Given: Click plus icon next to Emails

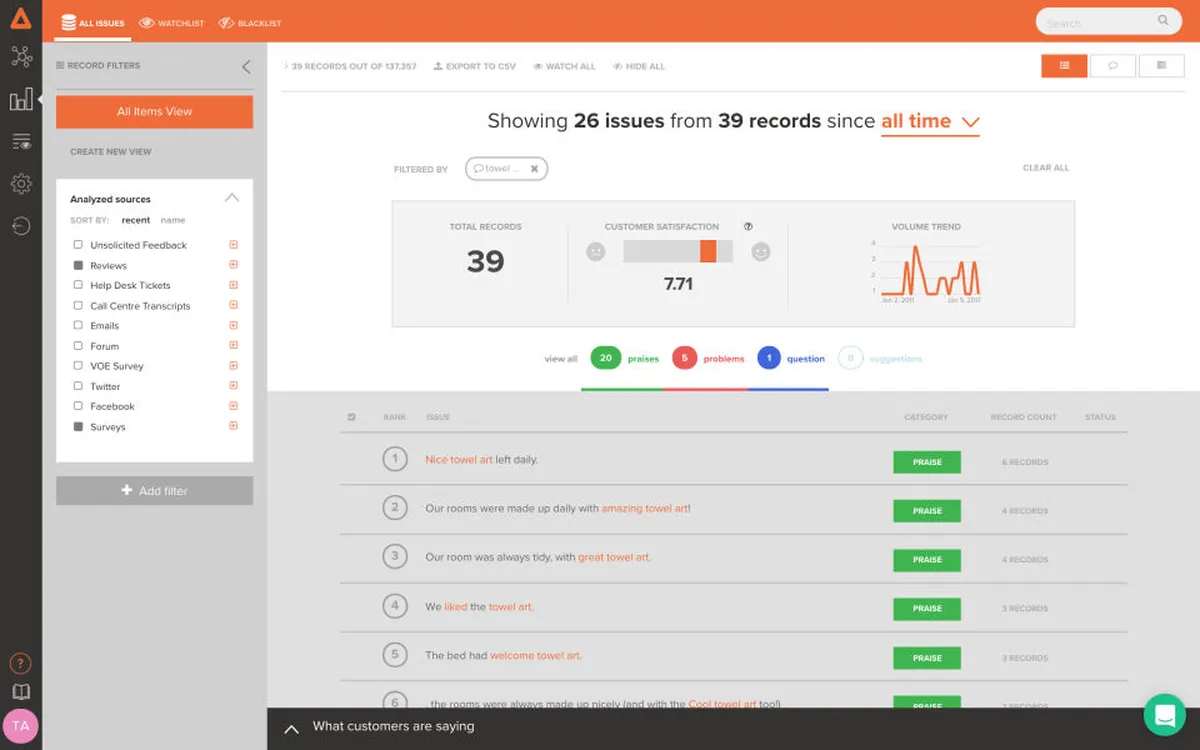Looking at the screenshot, I should pyautogui.click(x=233, y=325).
